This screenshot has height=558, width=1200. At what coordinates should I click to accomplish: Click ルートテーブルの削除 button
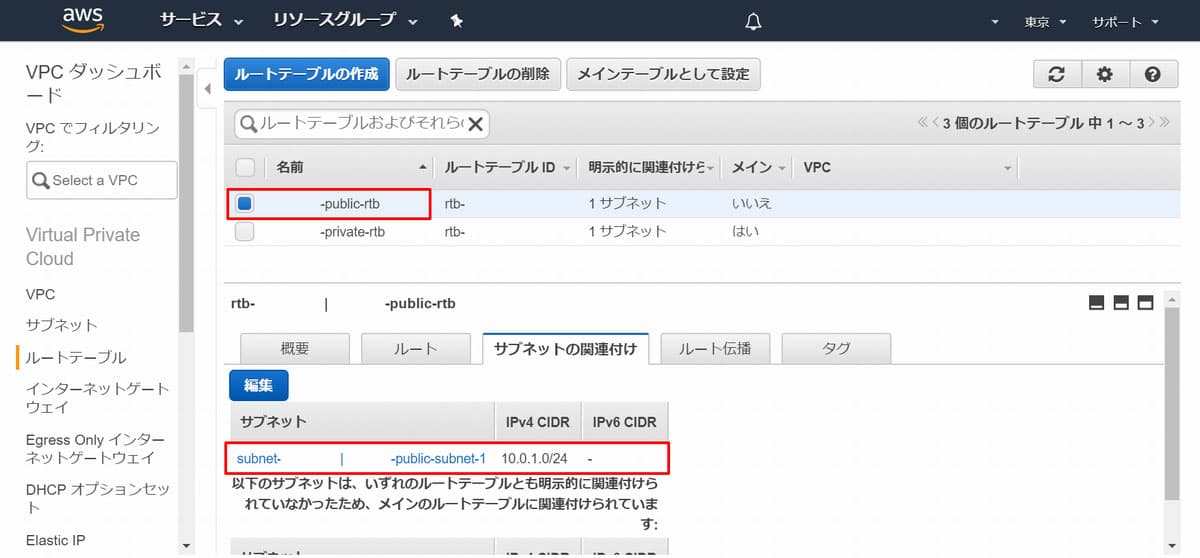pos(478,74)
